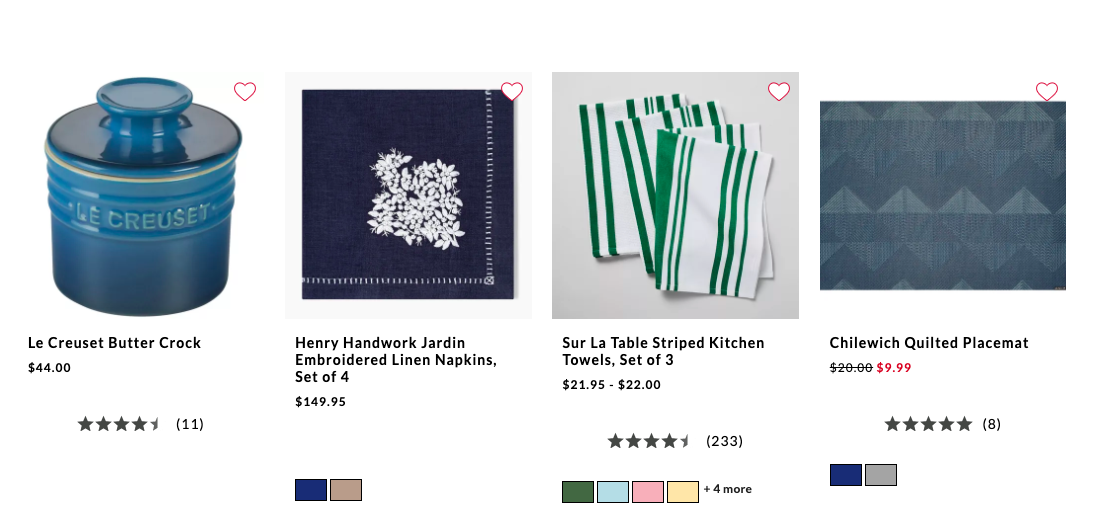Open the Le Creuset Butter Crock title link
This screenshot has height=528, width=1109.
[x=114, y=343]
